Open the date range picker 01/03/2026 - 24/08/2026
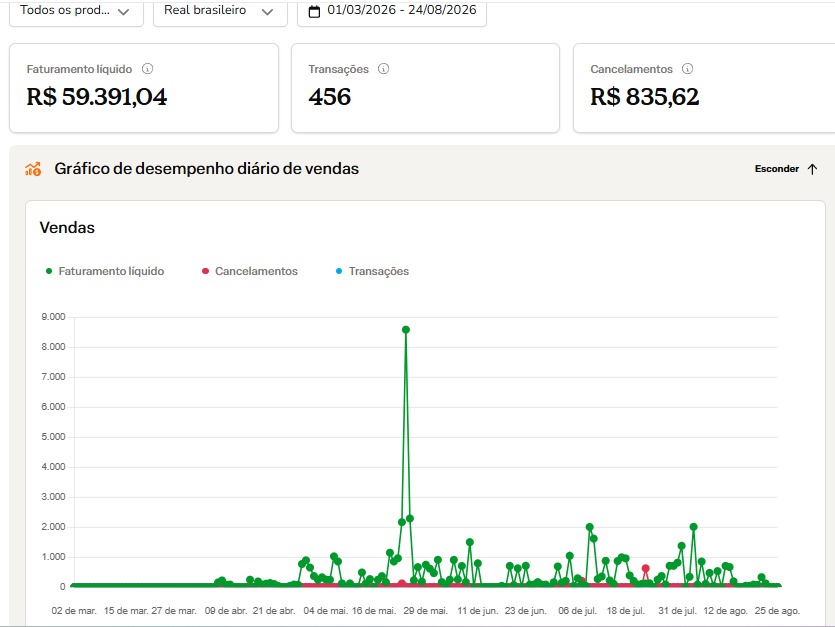Screen dimensions: 835x627 pyautogui.click(x=391, y=12)
